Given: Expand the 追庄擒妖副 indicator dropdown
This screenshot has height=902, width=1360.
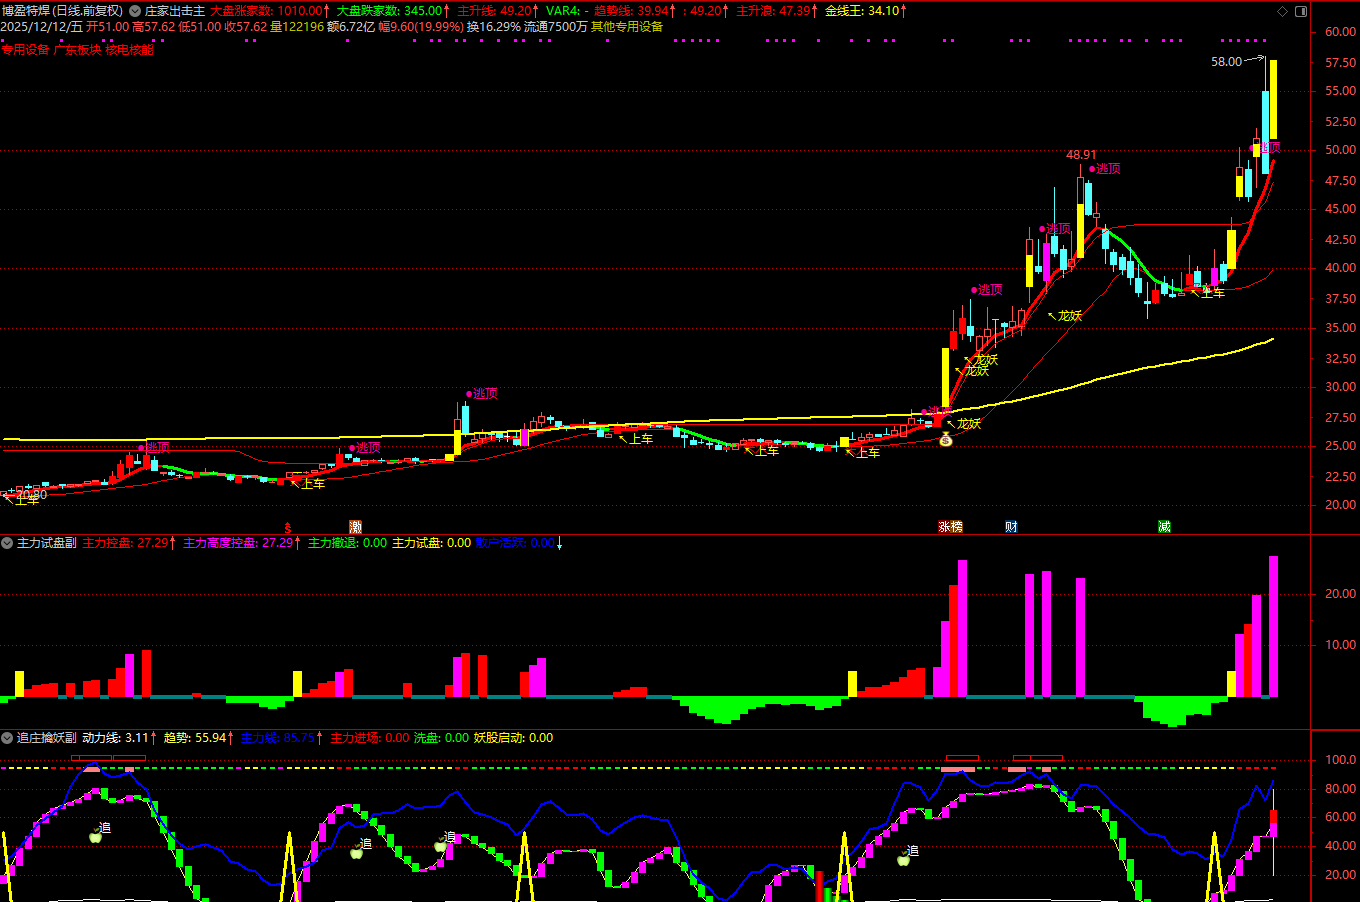Looking at the screenshot, I should [7, 738].
